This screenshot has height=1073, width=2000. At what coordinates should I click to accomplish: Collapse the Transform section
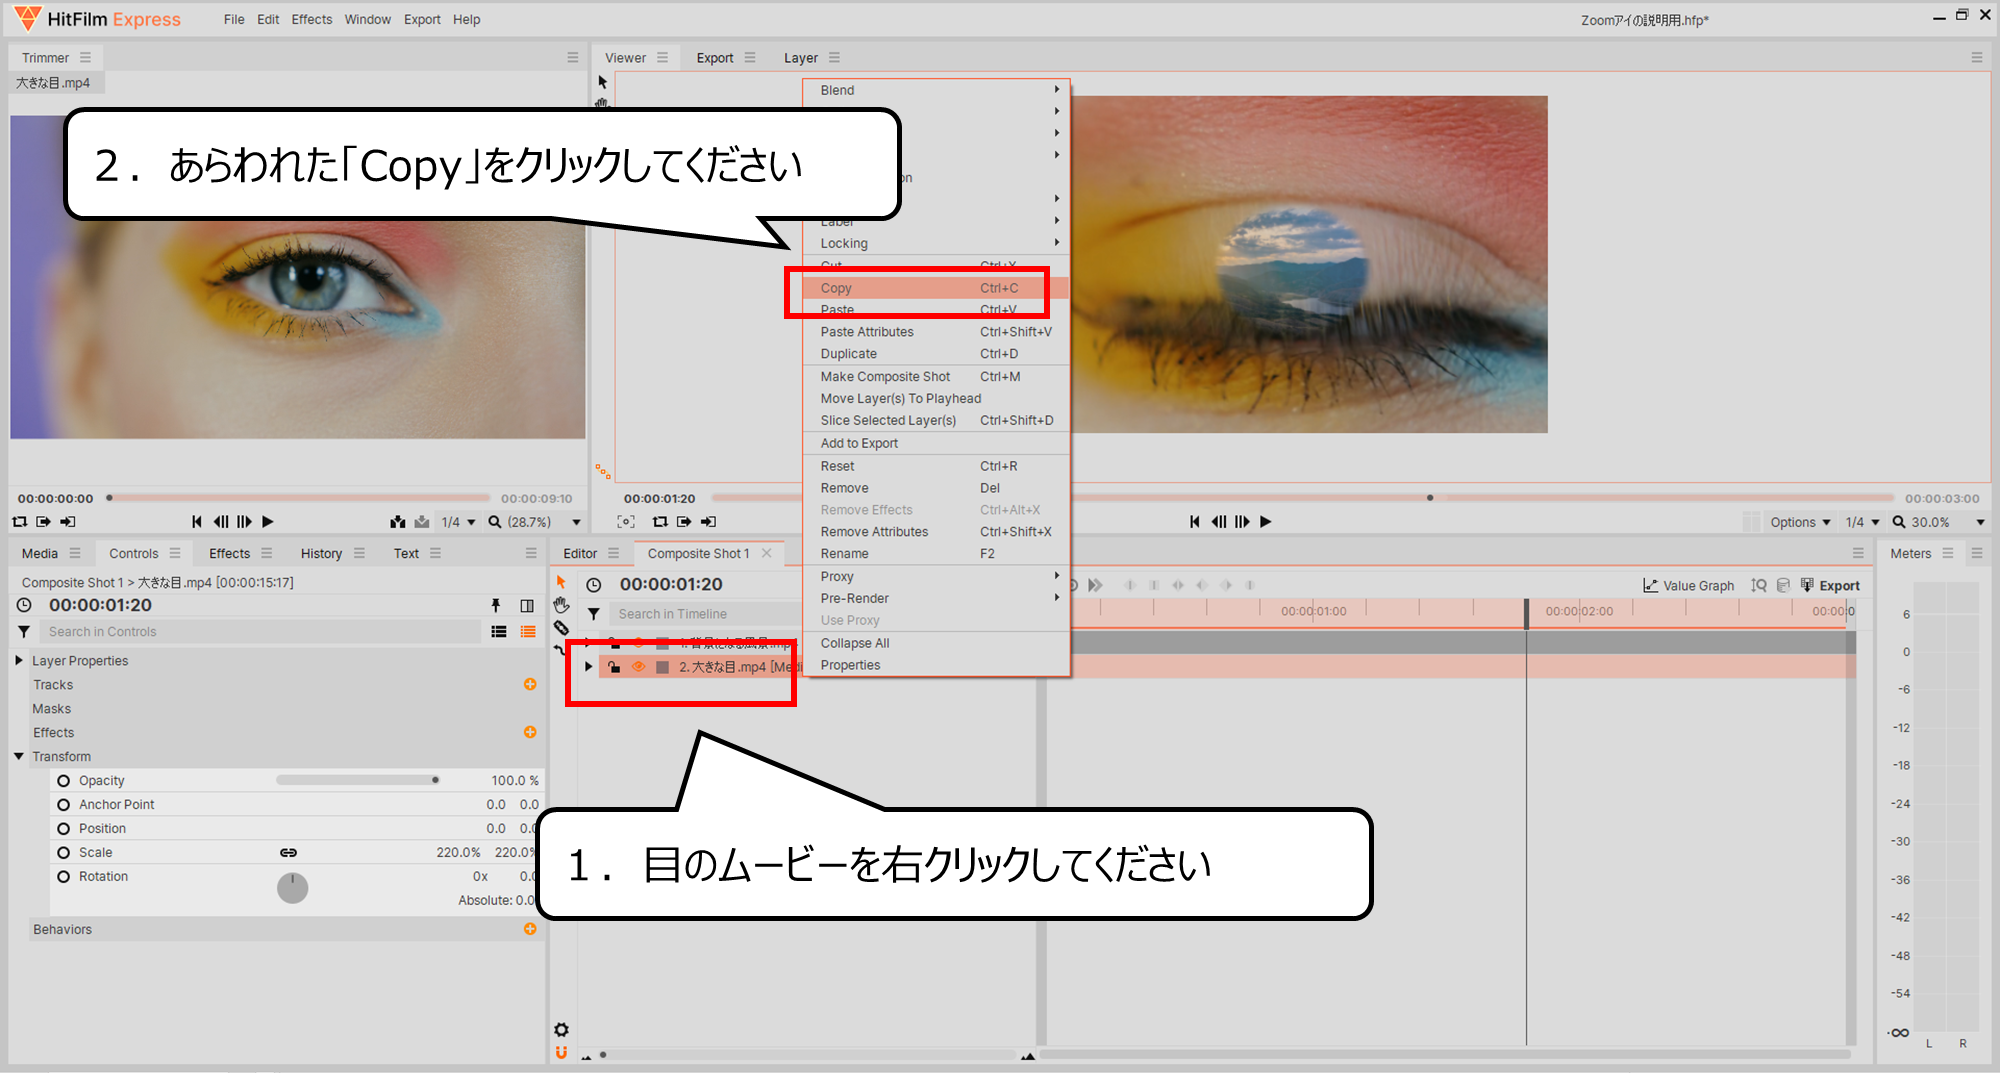click(19, 757)
